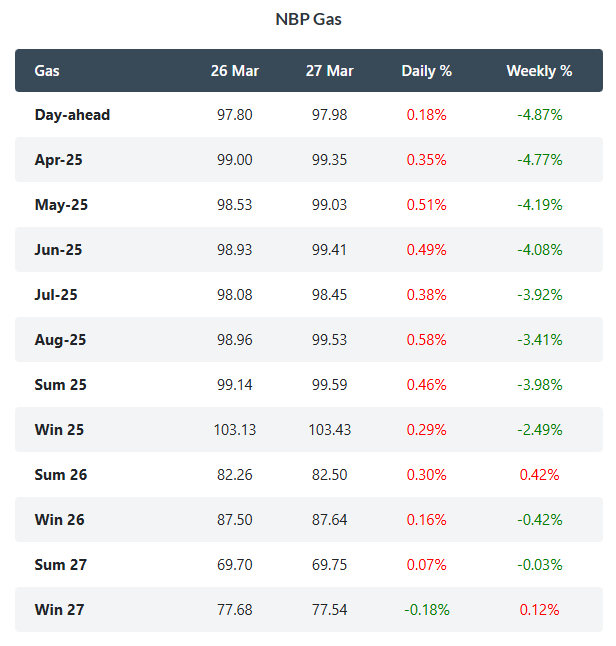Viewport: 616px width, 646px height.
Task: Click the Weekly % column header
Action: (539, 71)
